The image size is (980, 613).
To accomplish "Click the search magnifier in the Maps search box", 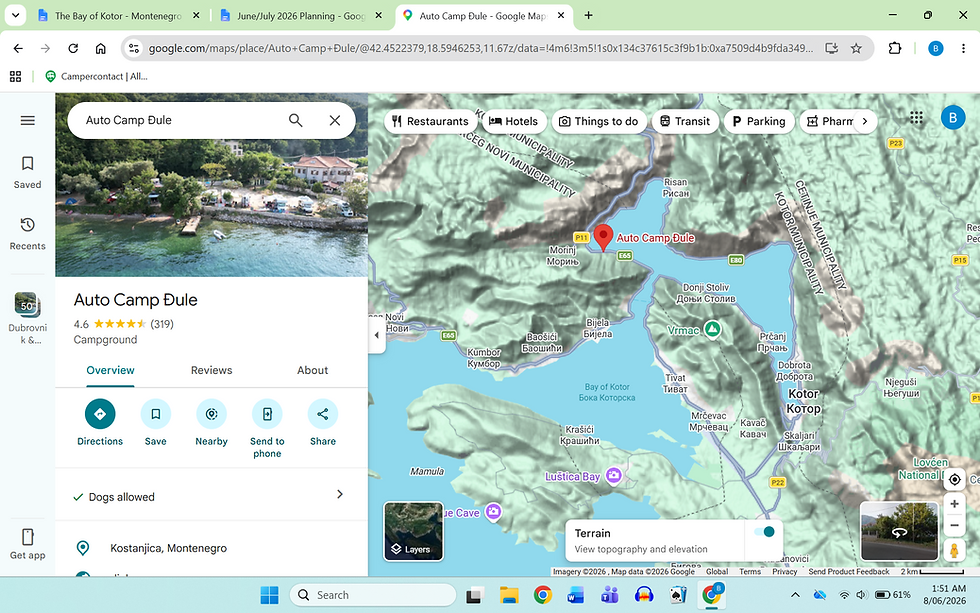I will click(x=296, y=121).
